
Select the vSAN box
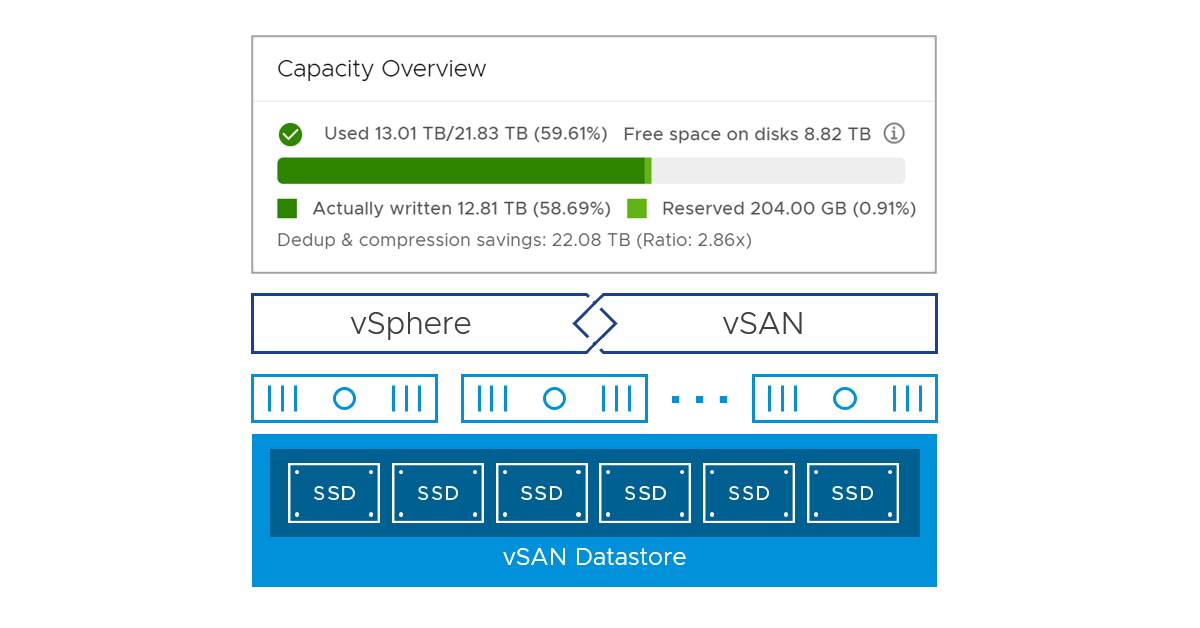[x=764, y=324]
